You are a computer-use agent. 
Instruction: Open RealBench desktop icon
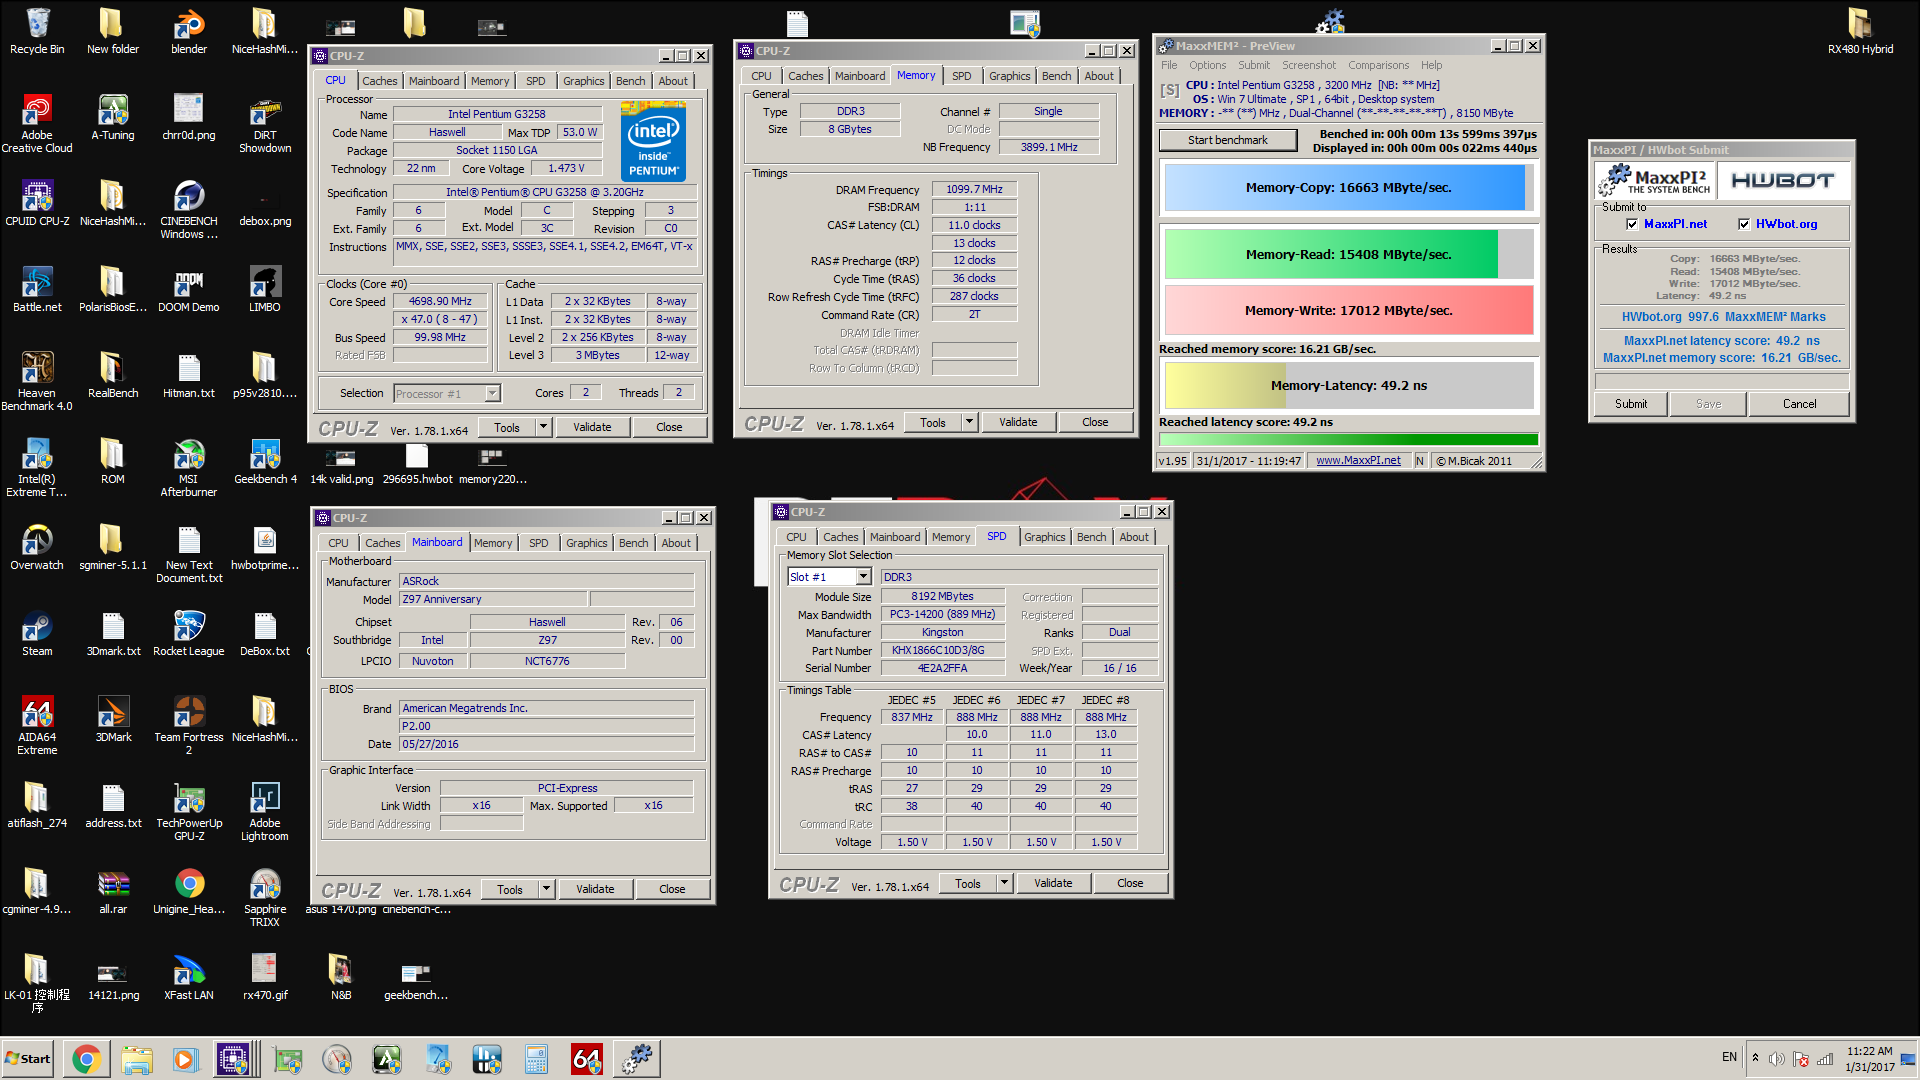click(113, 376)
